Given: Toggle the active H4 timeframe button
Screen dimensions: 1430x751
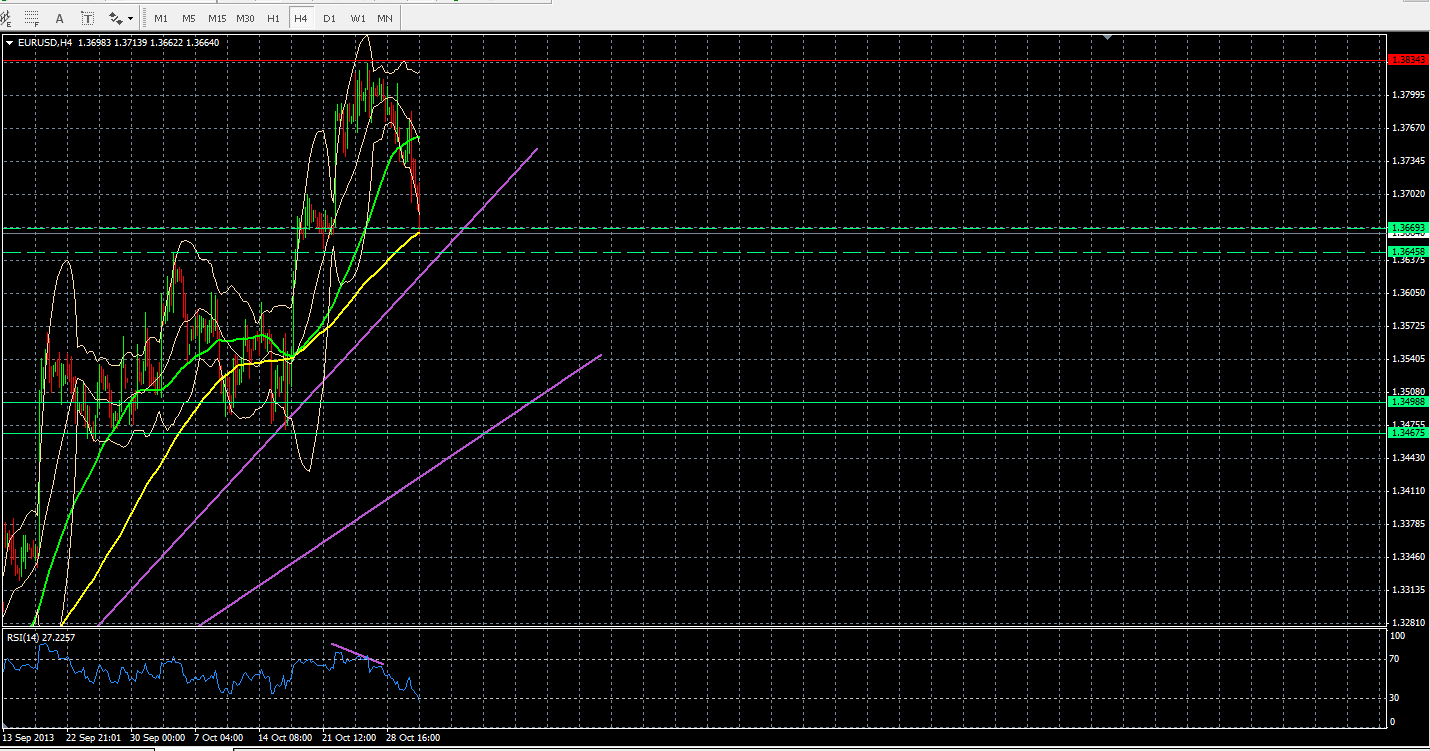Looking at the screenshot, I should pos(301,18).
